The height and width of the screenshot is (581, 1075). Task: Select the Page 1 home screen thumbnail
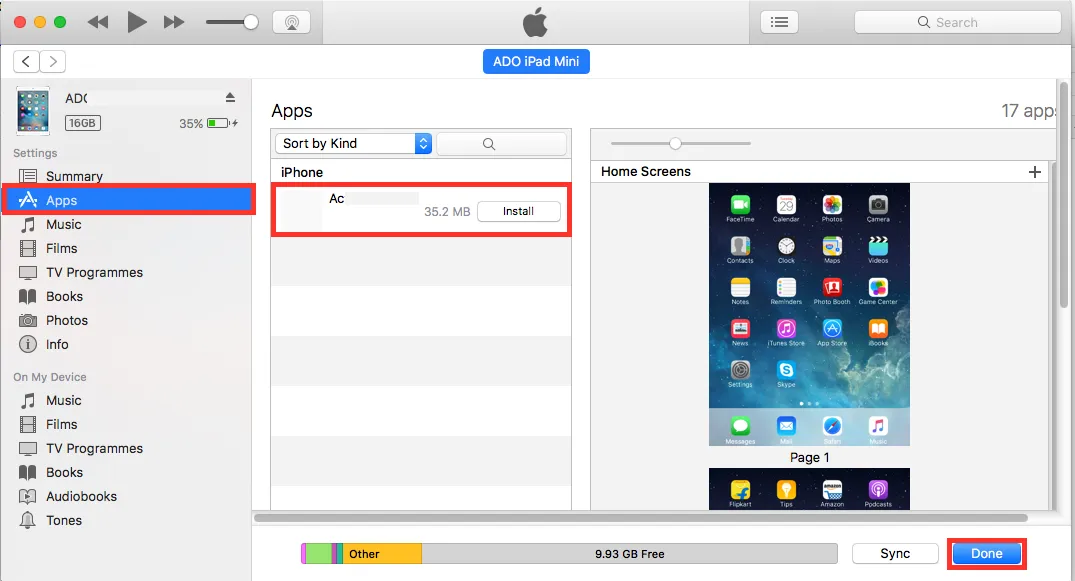pyautogui.click(x=809, y=314)
